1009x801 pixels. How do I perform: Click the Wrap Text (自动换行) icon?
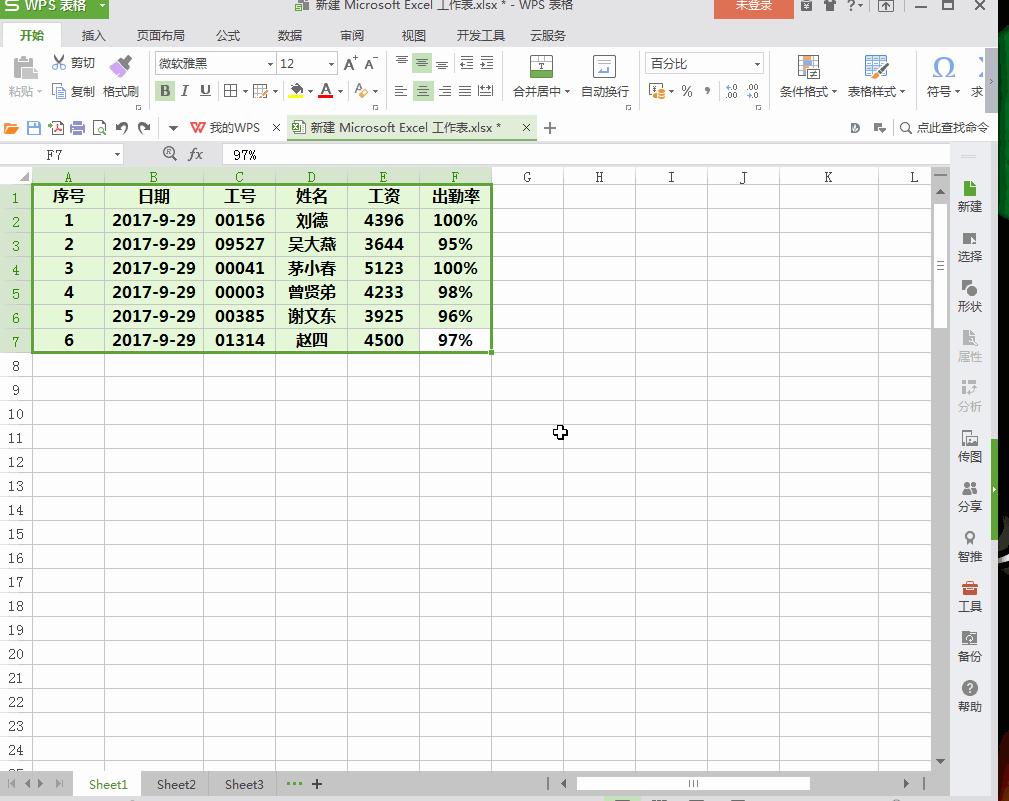point(604,67)
